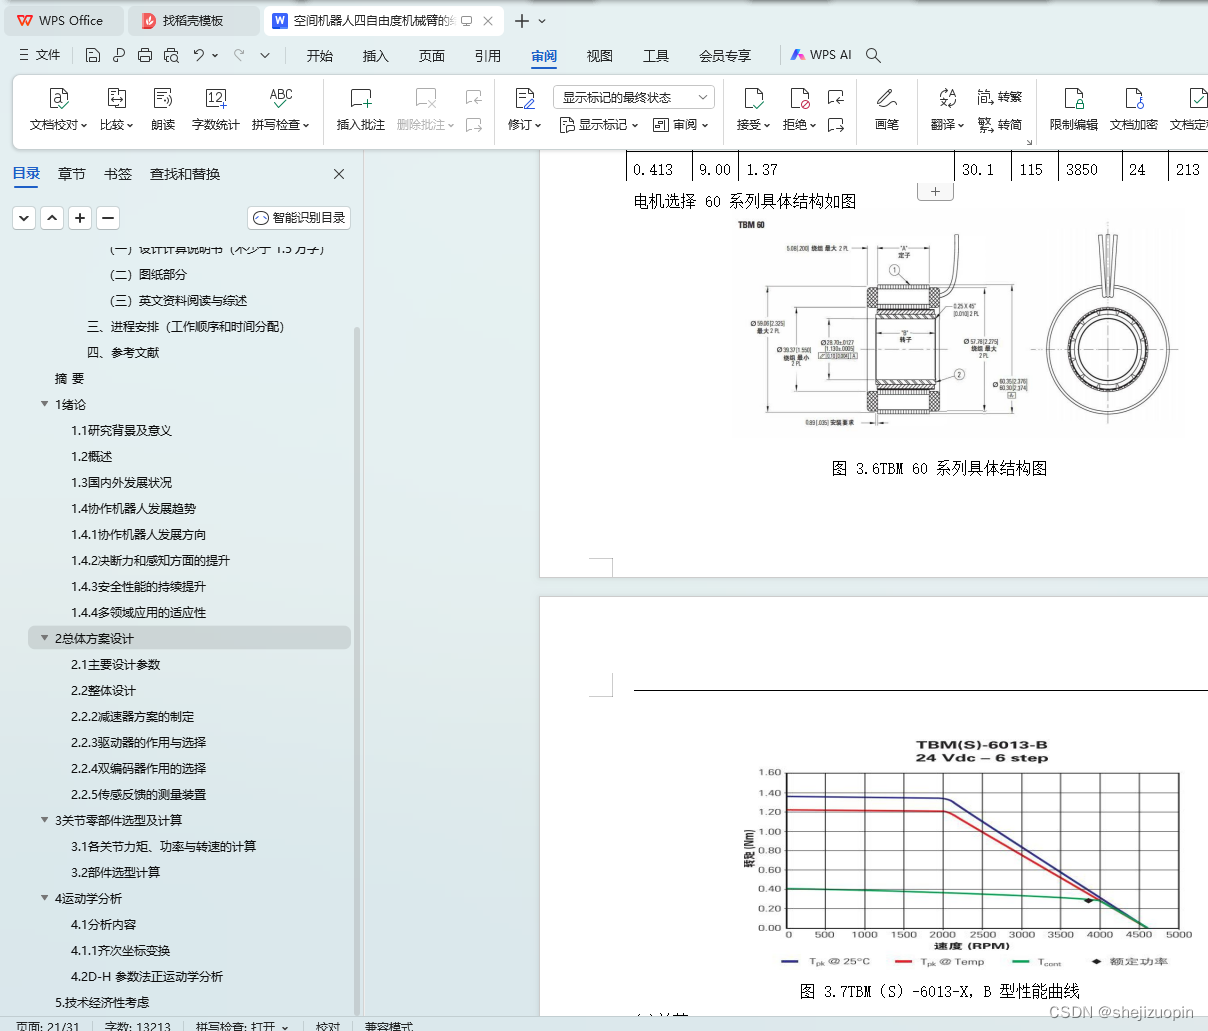Click the Print icon in quick access bar

pos(145,55)
